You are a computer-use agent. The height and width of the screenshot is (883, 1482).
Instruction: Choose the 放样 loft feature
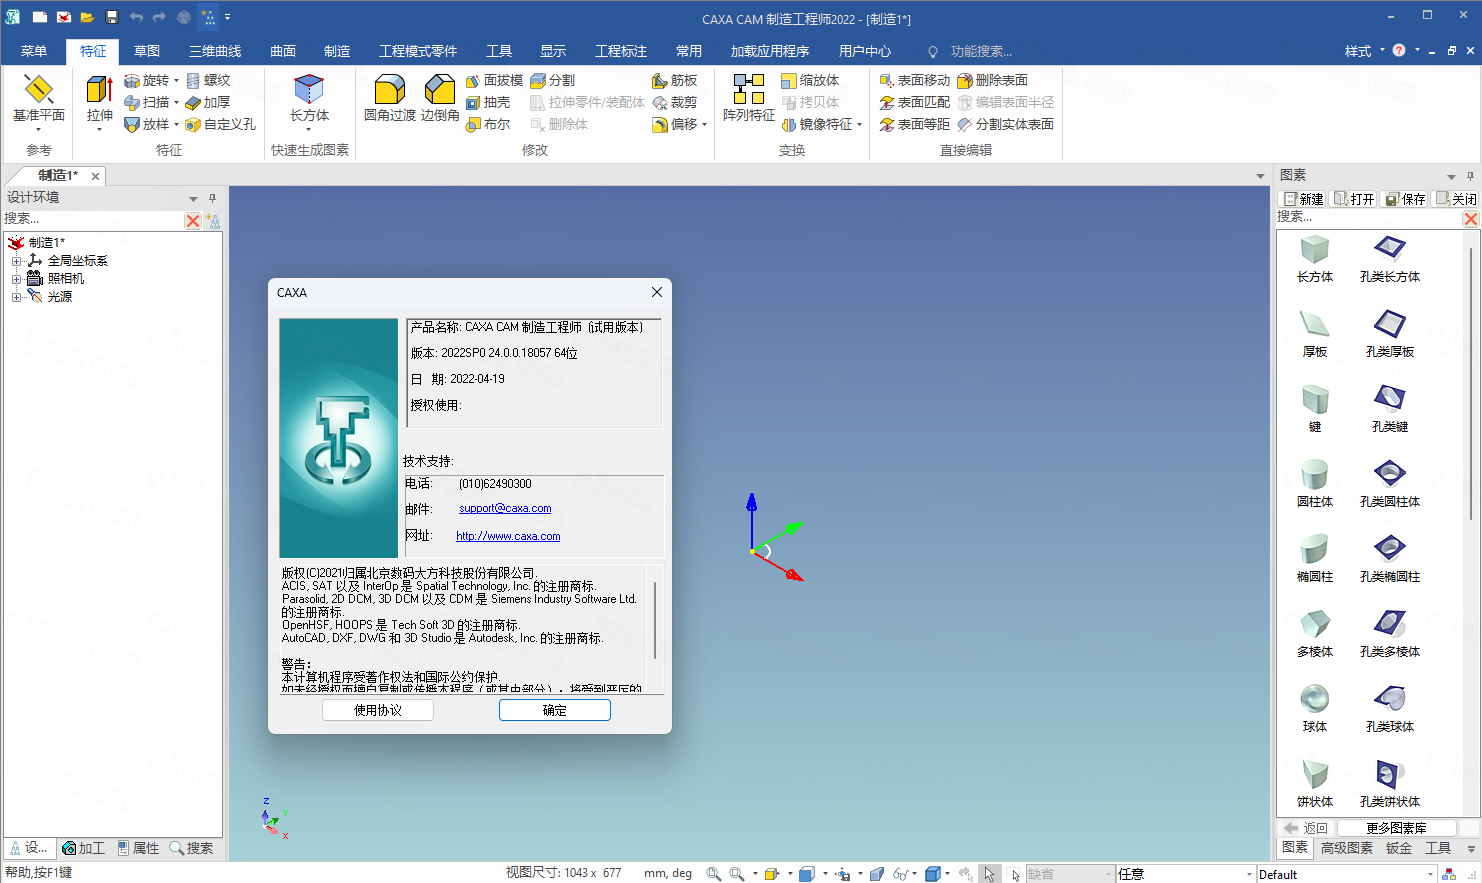click(x=146, y=124)
